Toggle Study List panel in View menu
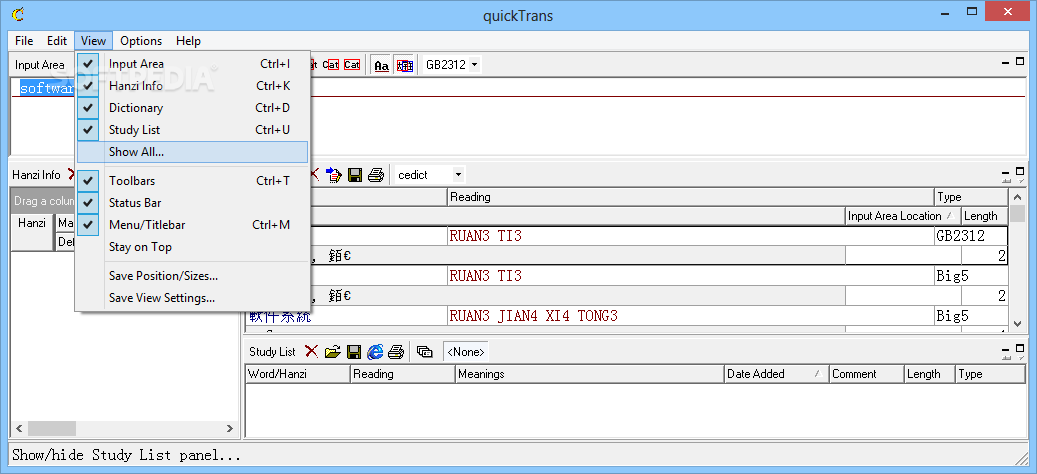1037x474 pixels. point(192,130)
